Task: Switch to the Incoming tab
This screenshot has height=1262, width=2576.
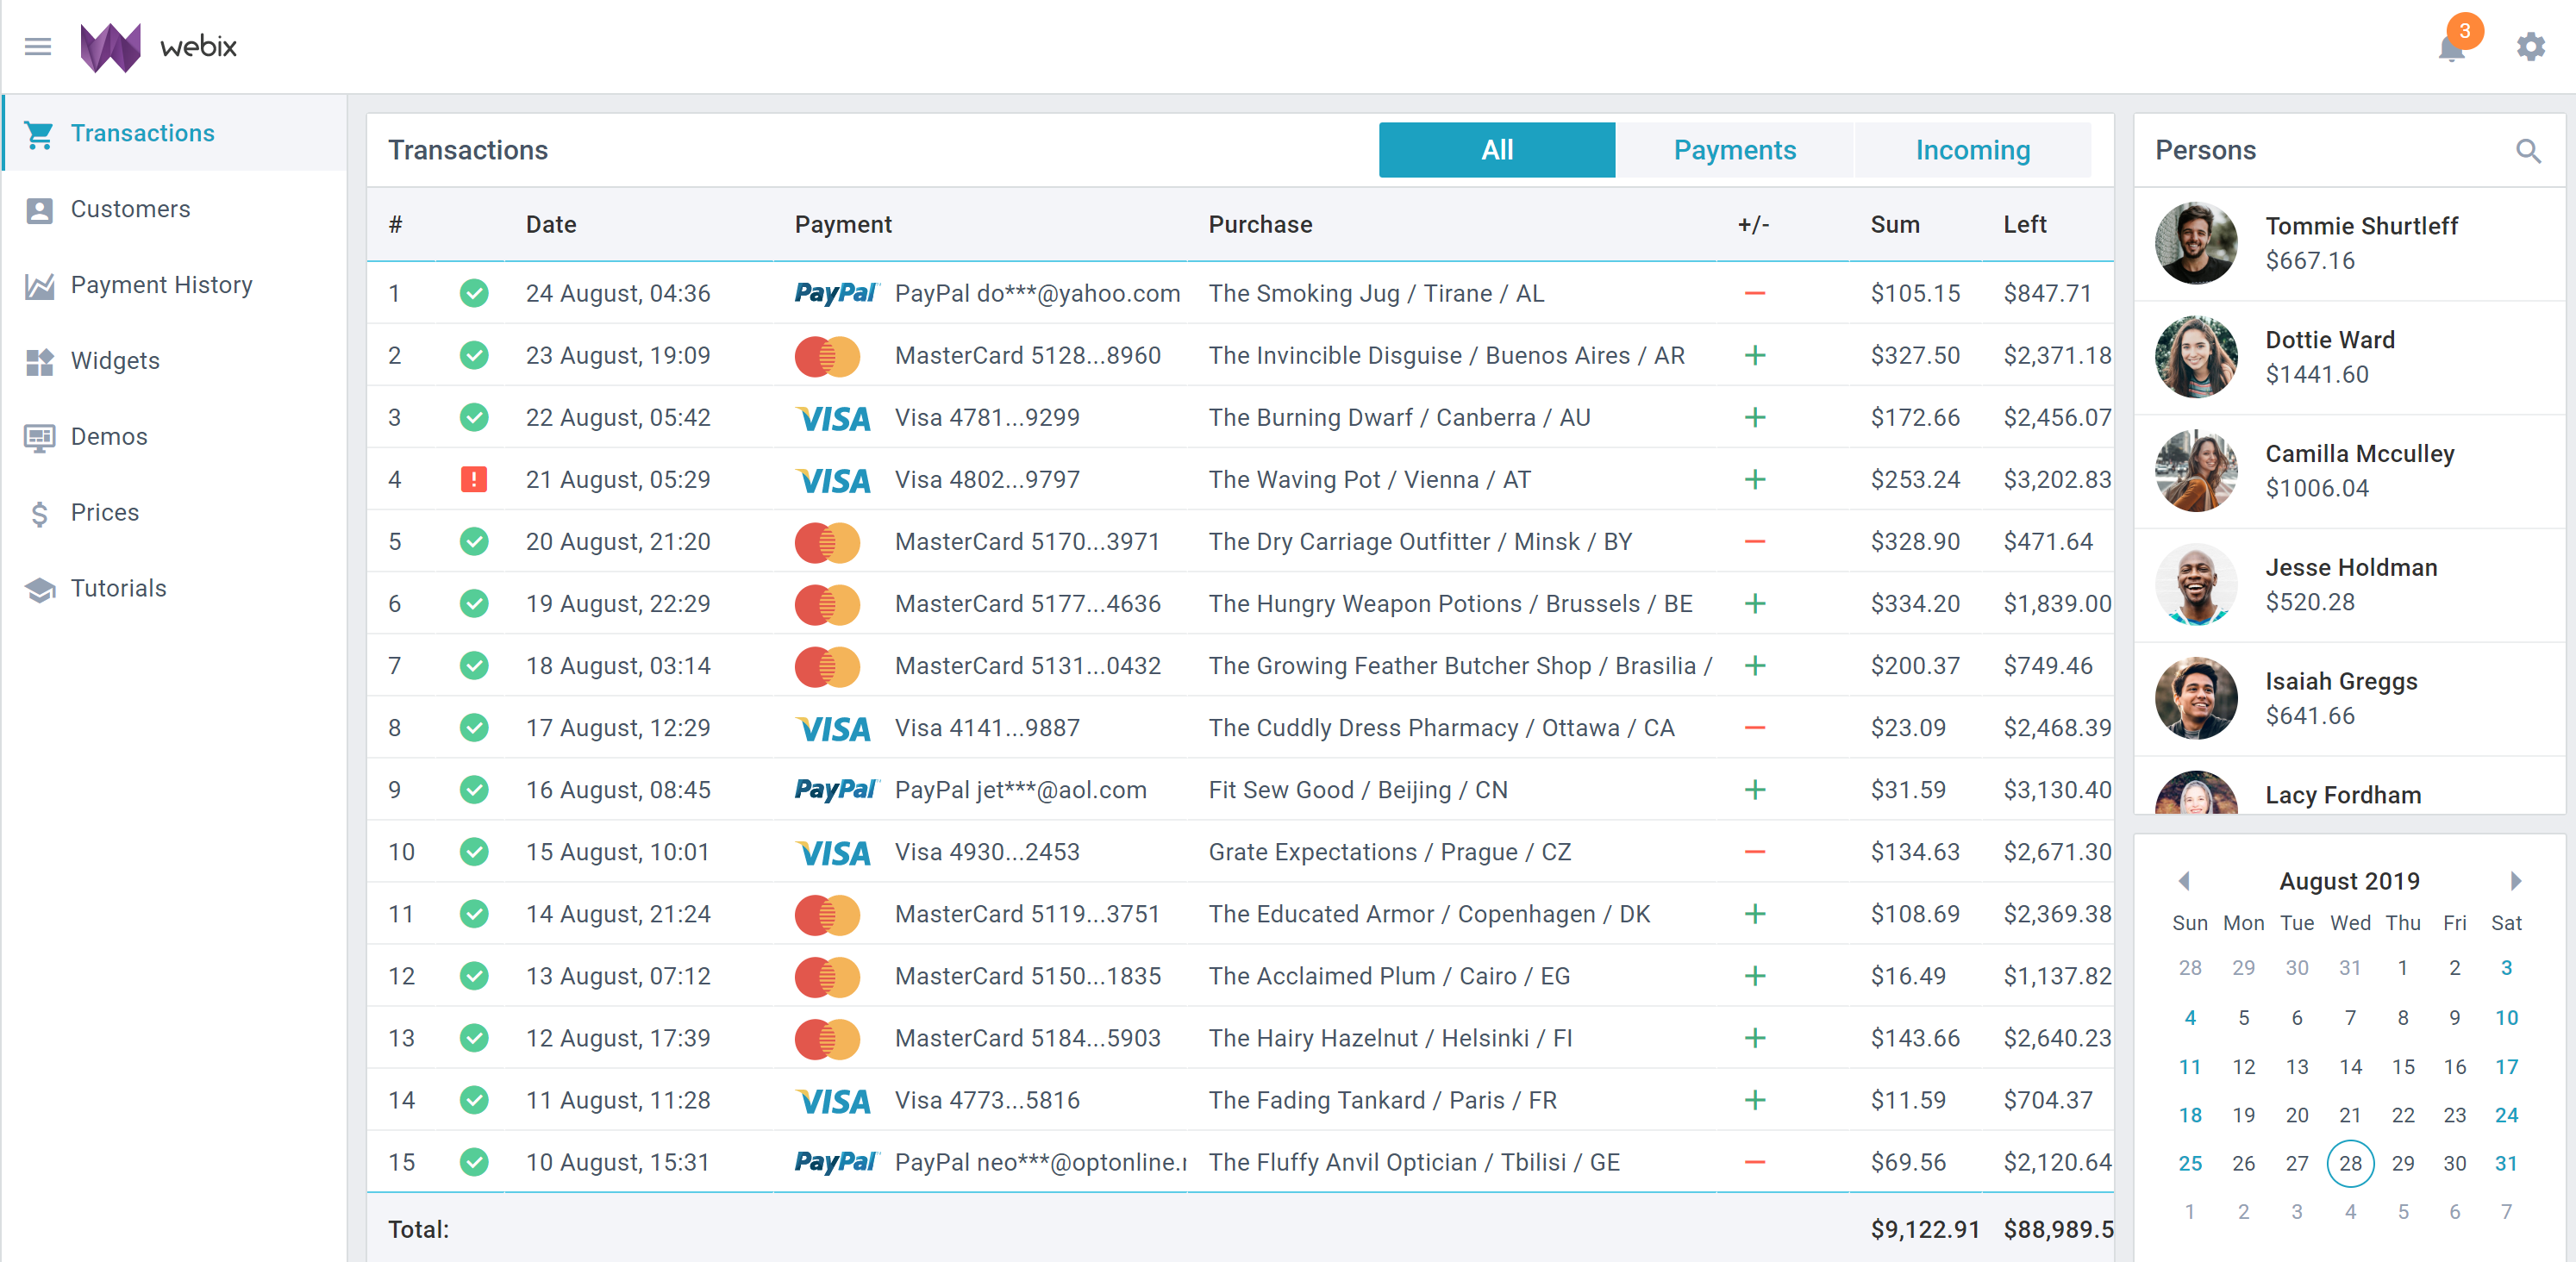Action: pyautogui.click(x=1972, y=150)
